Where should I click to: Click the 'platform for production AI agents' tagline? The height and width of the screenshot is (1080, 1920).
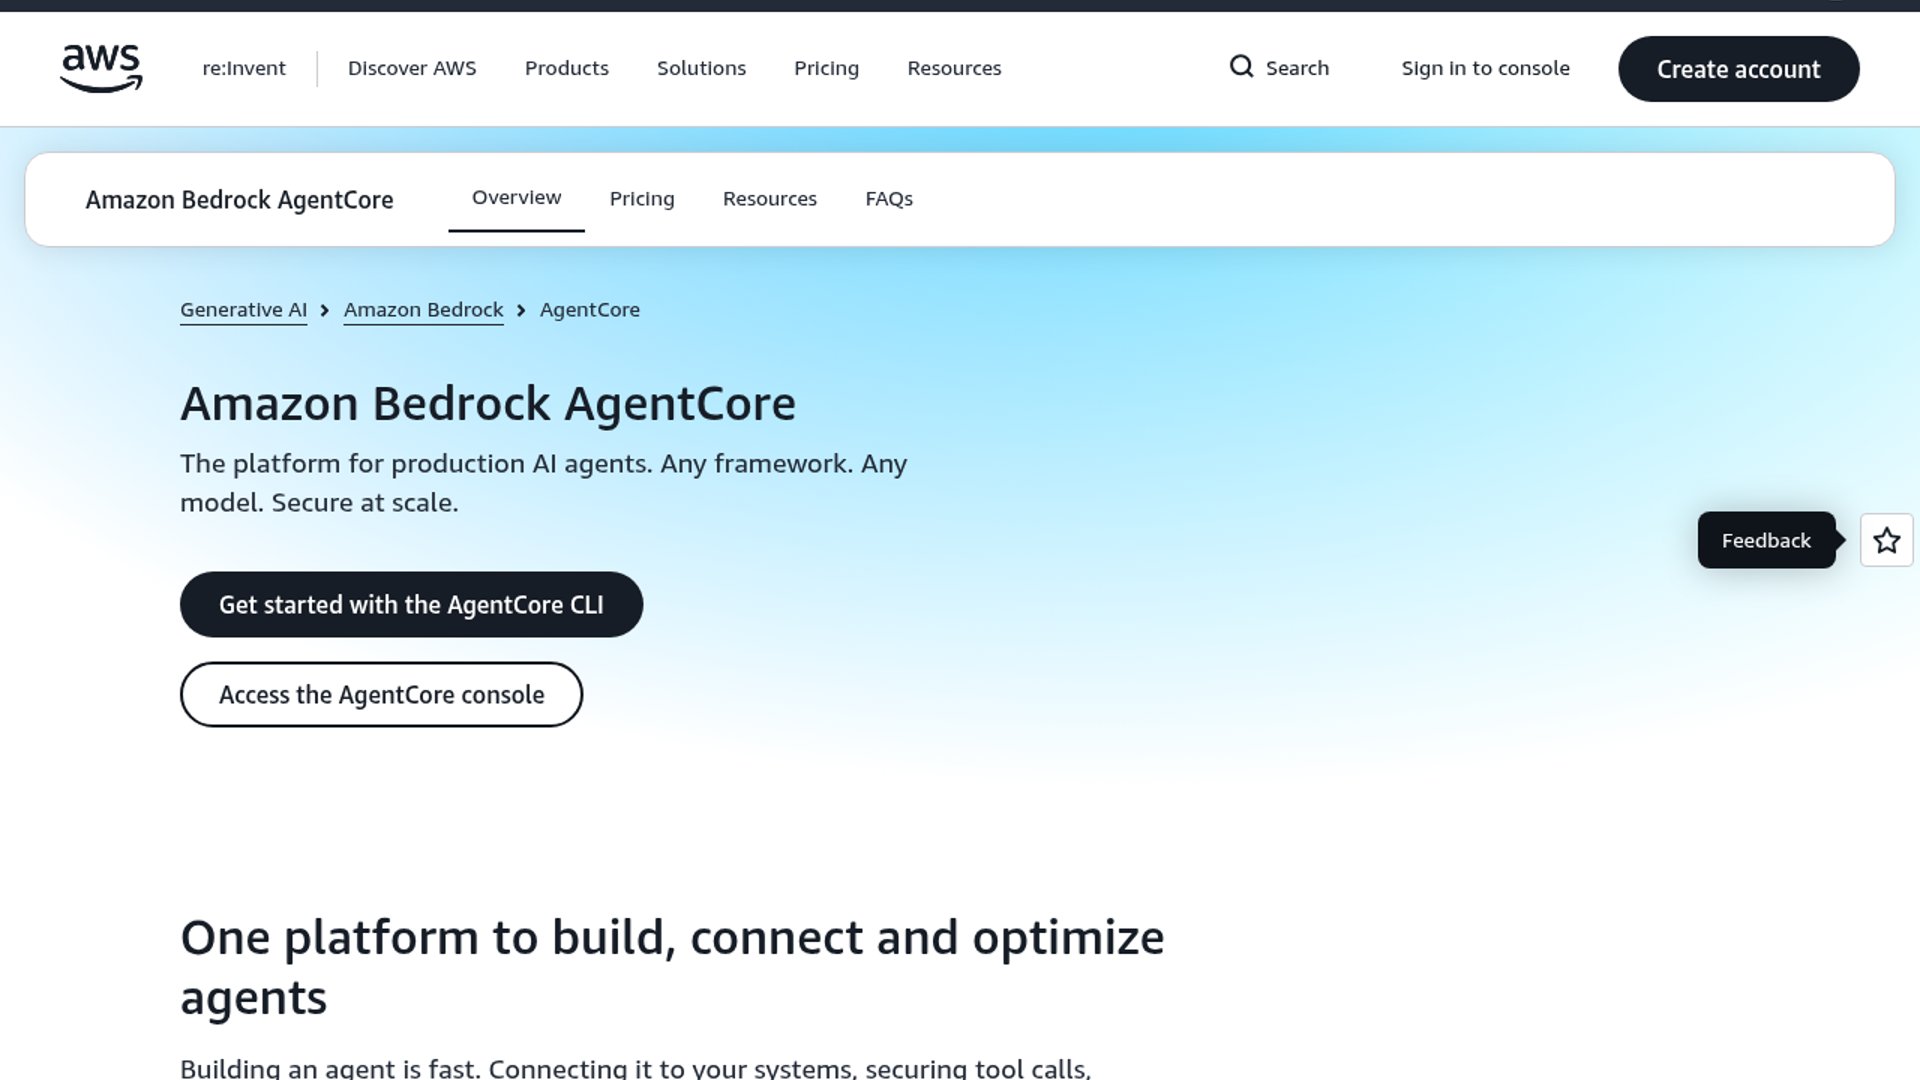pyautogui.click(x=543, y=483)
